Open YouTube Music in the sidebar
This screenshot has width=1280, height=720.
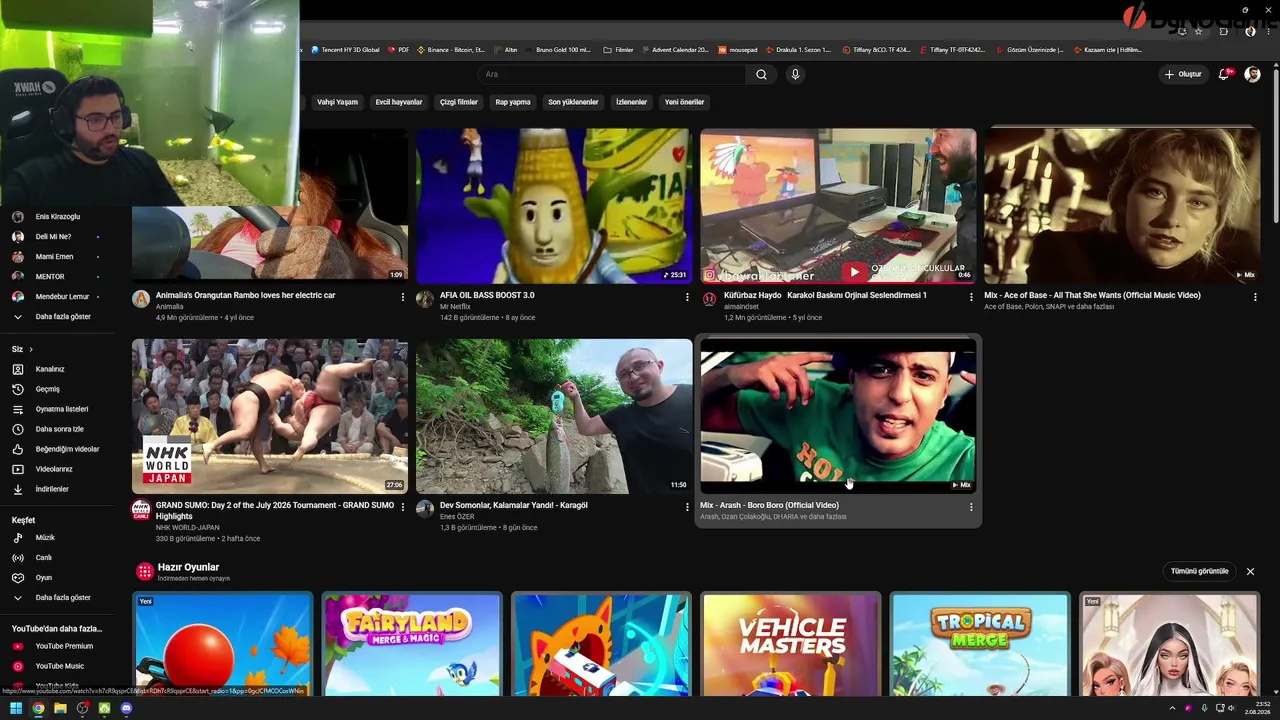click(58, 666)
